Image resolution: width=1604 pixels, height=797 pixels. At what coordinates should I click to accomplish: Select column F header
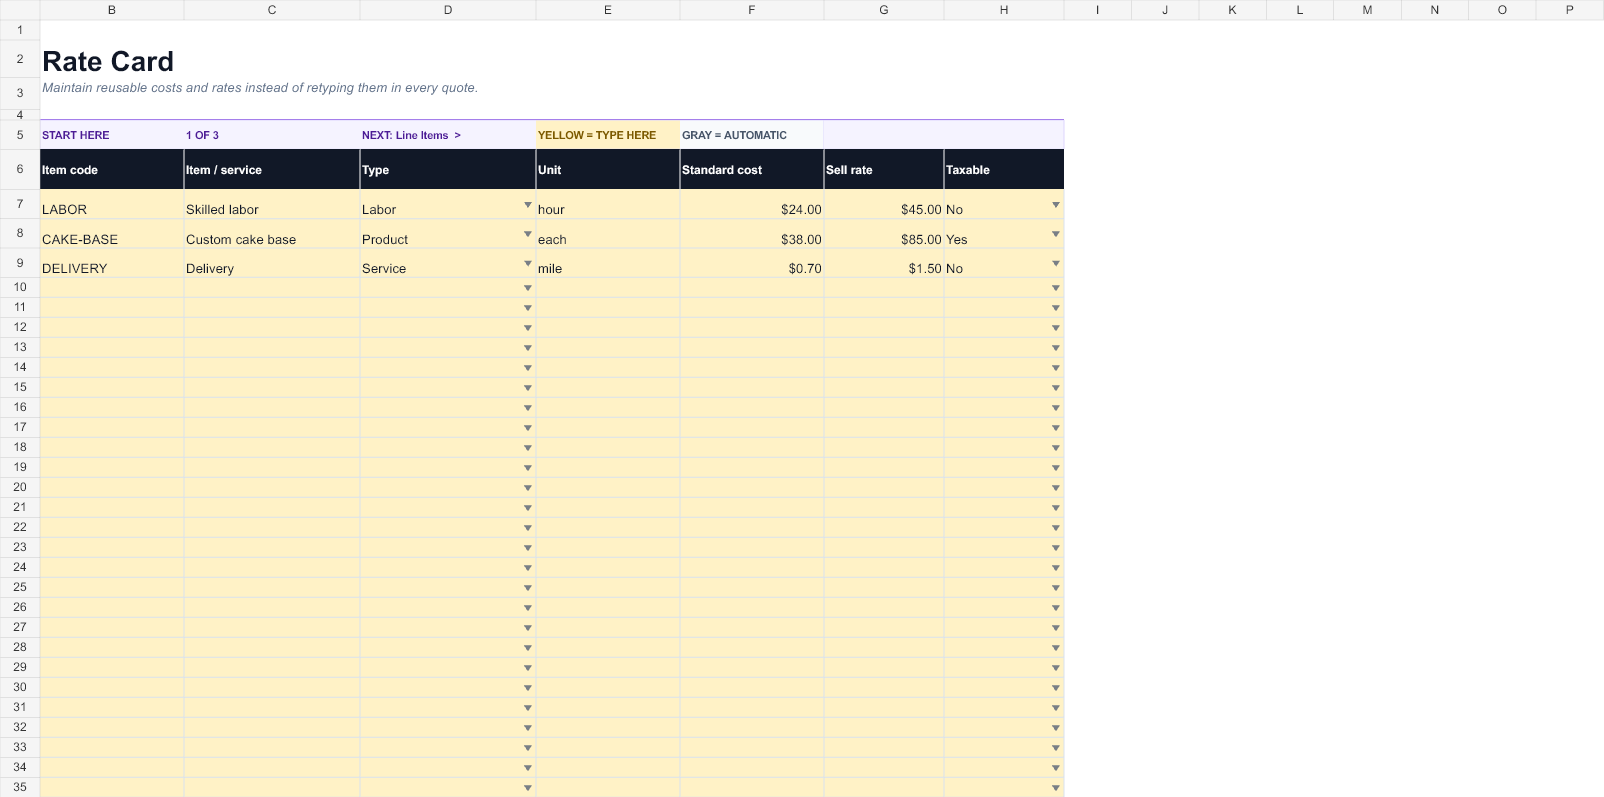pos(752,10)
